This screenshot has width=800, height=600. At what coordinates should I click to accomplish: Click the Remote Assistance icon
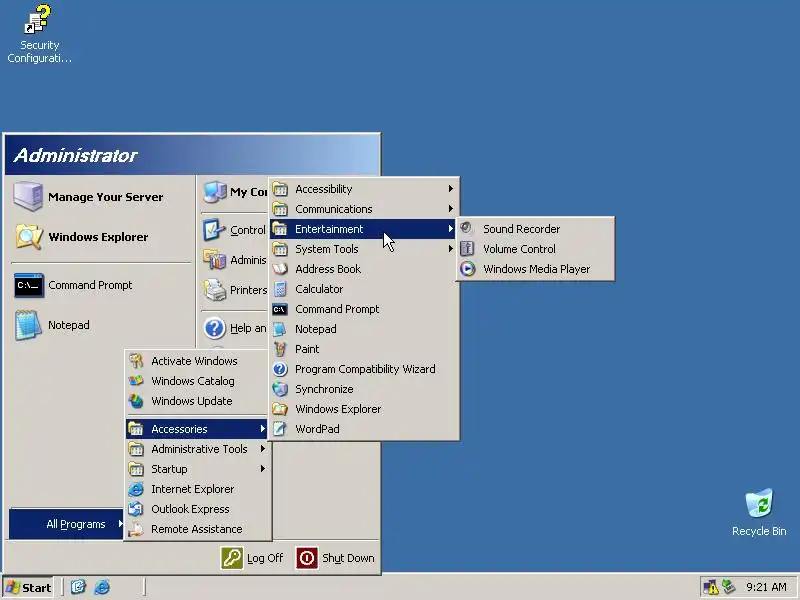pos(136,529)
